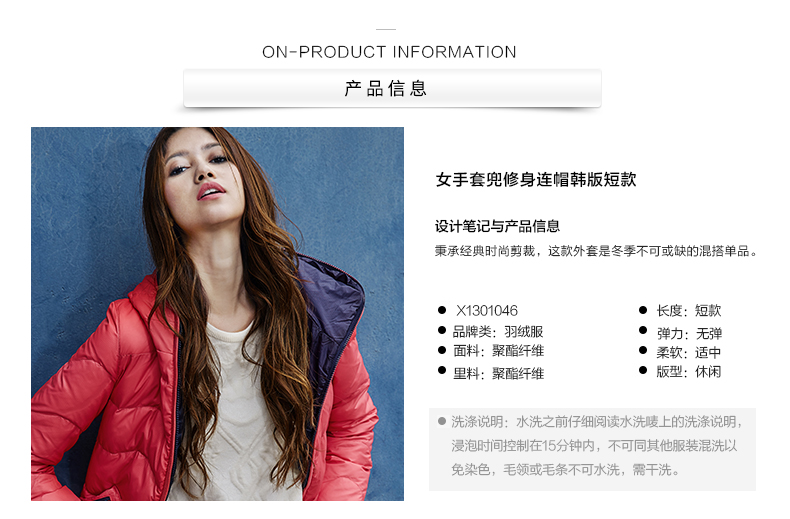
Task: Click the 产品信息 banner heading
Action: tap(386, 89)
